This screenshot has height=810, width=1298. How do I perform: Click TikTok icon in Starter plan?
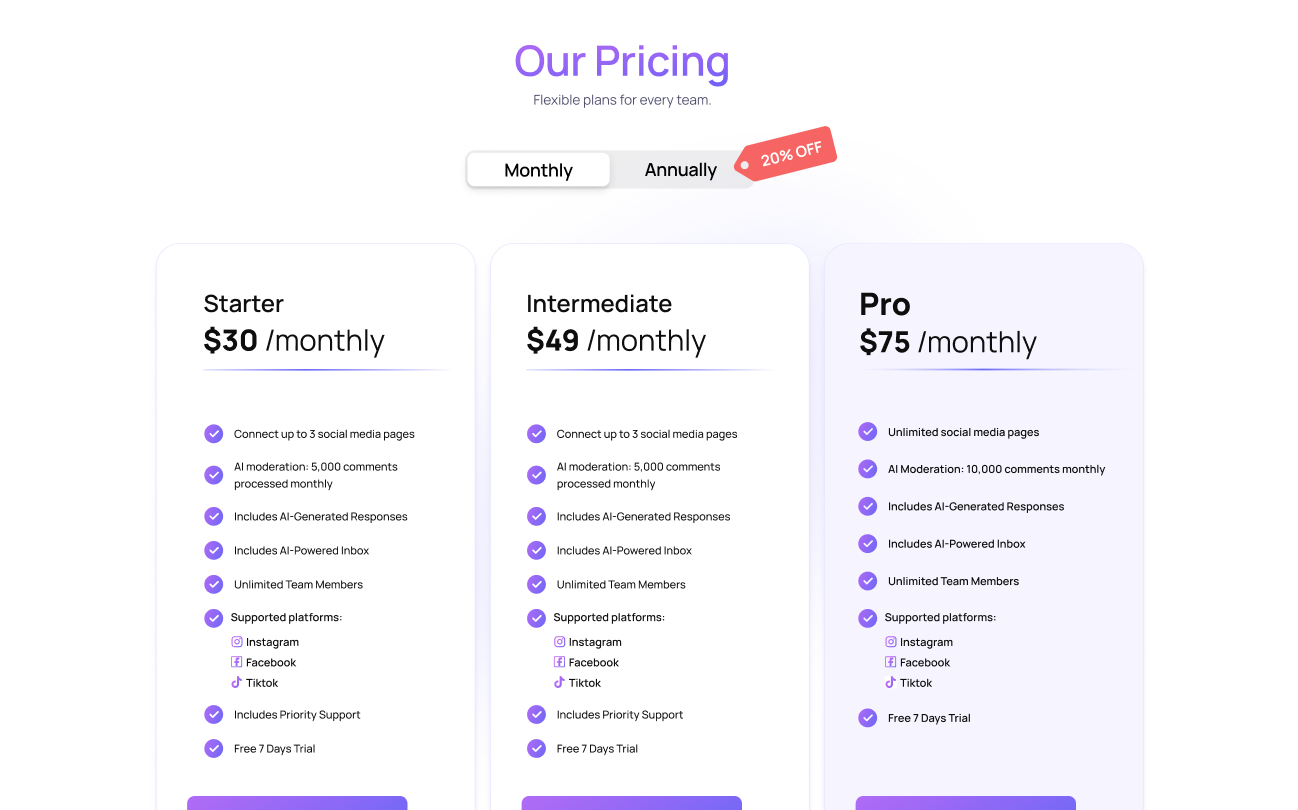pyautogui.click(x=237, y=683)
